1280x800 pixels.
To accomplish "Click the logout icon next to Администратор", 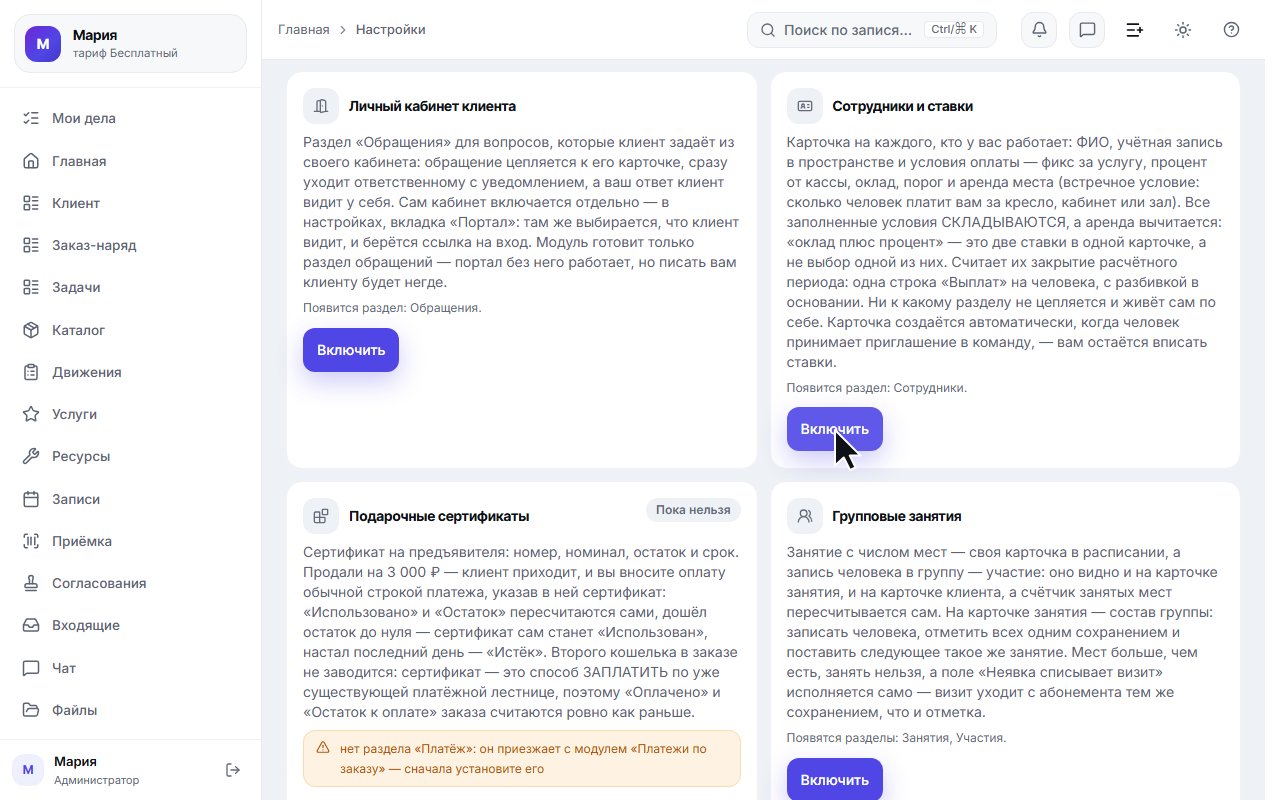I will tap(233, 770).
